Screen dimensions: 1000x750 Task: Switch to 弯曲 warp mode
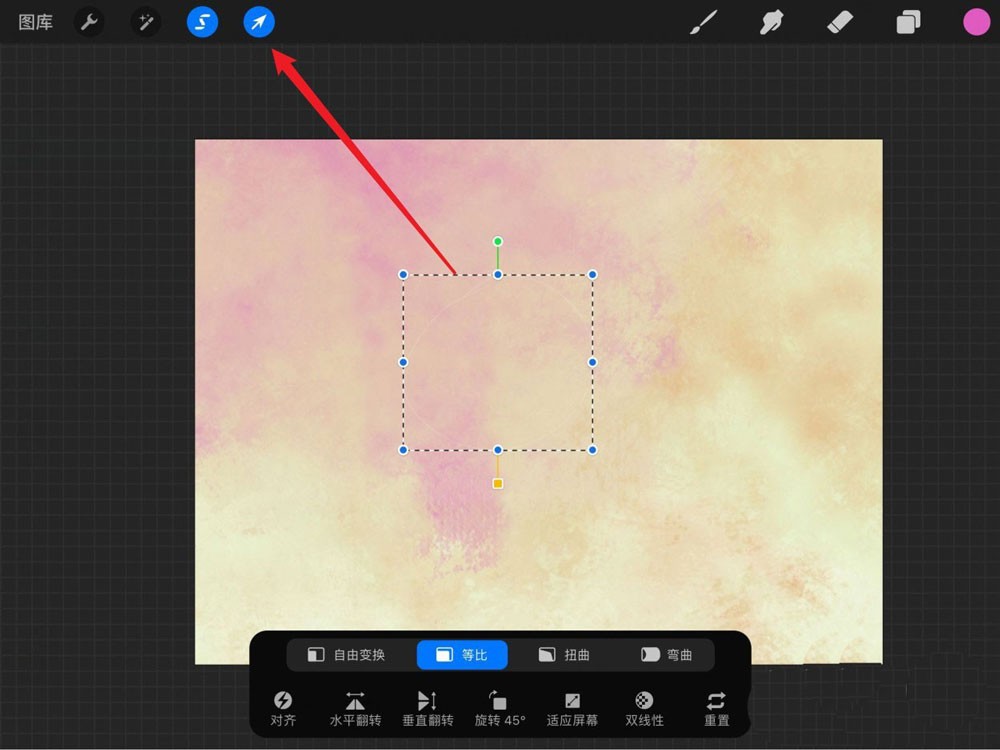(666, 655)
